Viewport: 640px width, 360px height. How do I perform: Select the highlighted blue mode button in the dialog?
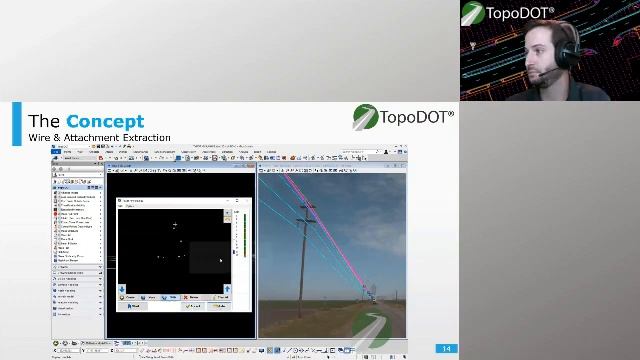(170, 297)
